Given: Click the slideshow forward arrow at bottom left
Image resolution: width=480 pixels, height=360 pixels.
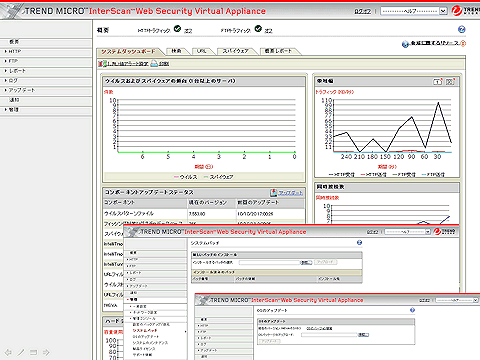Looking at the screenshot, I should [46, 352].
